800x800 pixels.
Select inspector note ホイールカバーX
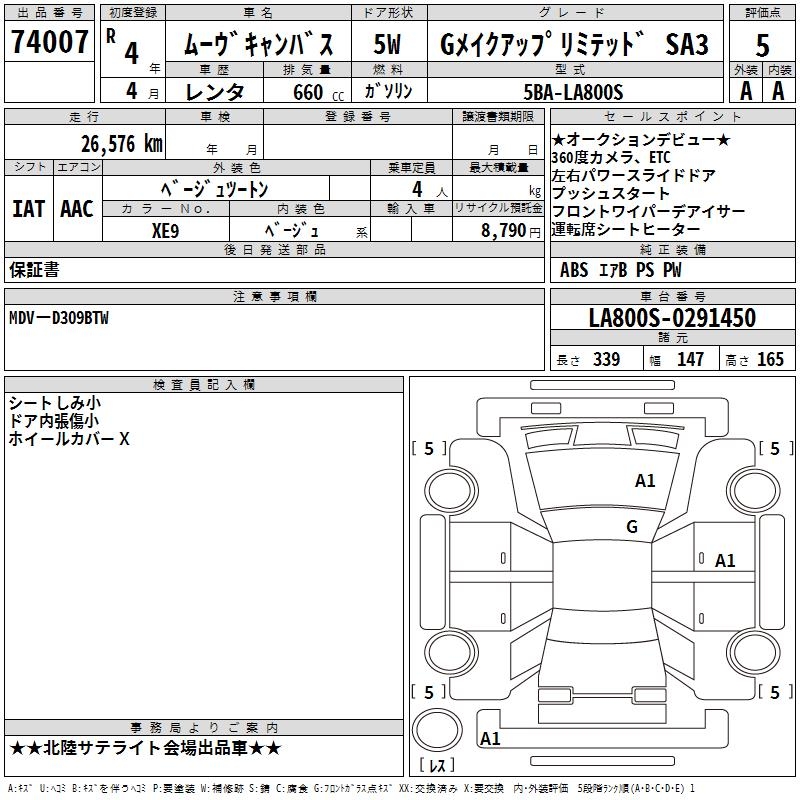click(x=69, y=438)
